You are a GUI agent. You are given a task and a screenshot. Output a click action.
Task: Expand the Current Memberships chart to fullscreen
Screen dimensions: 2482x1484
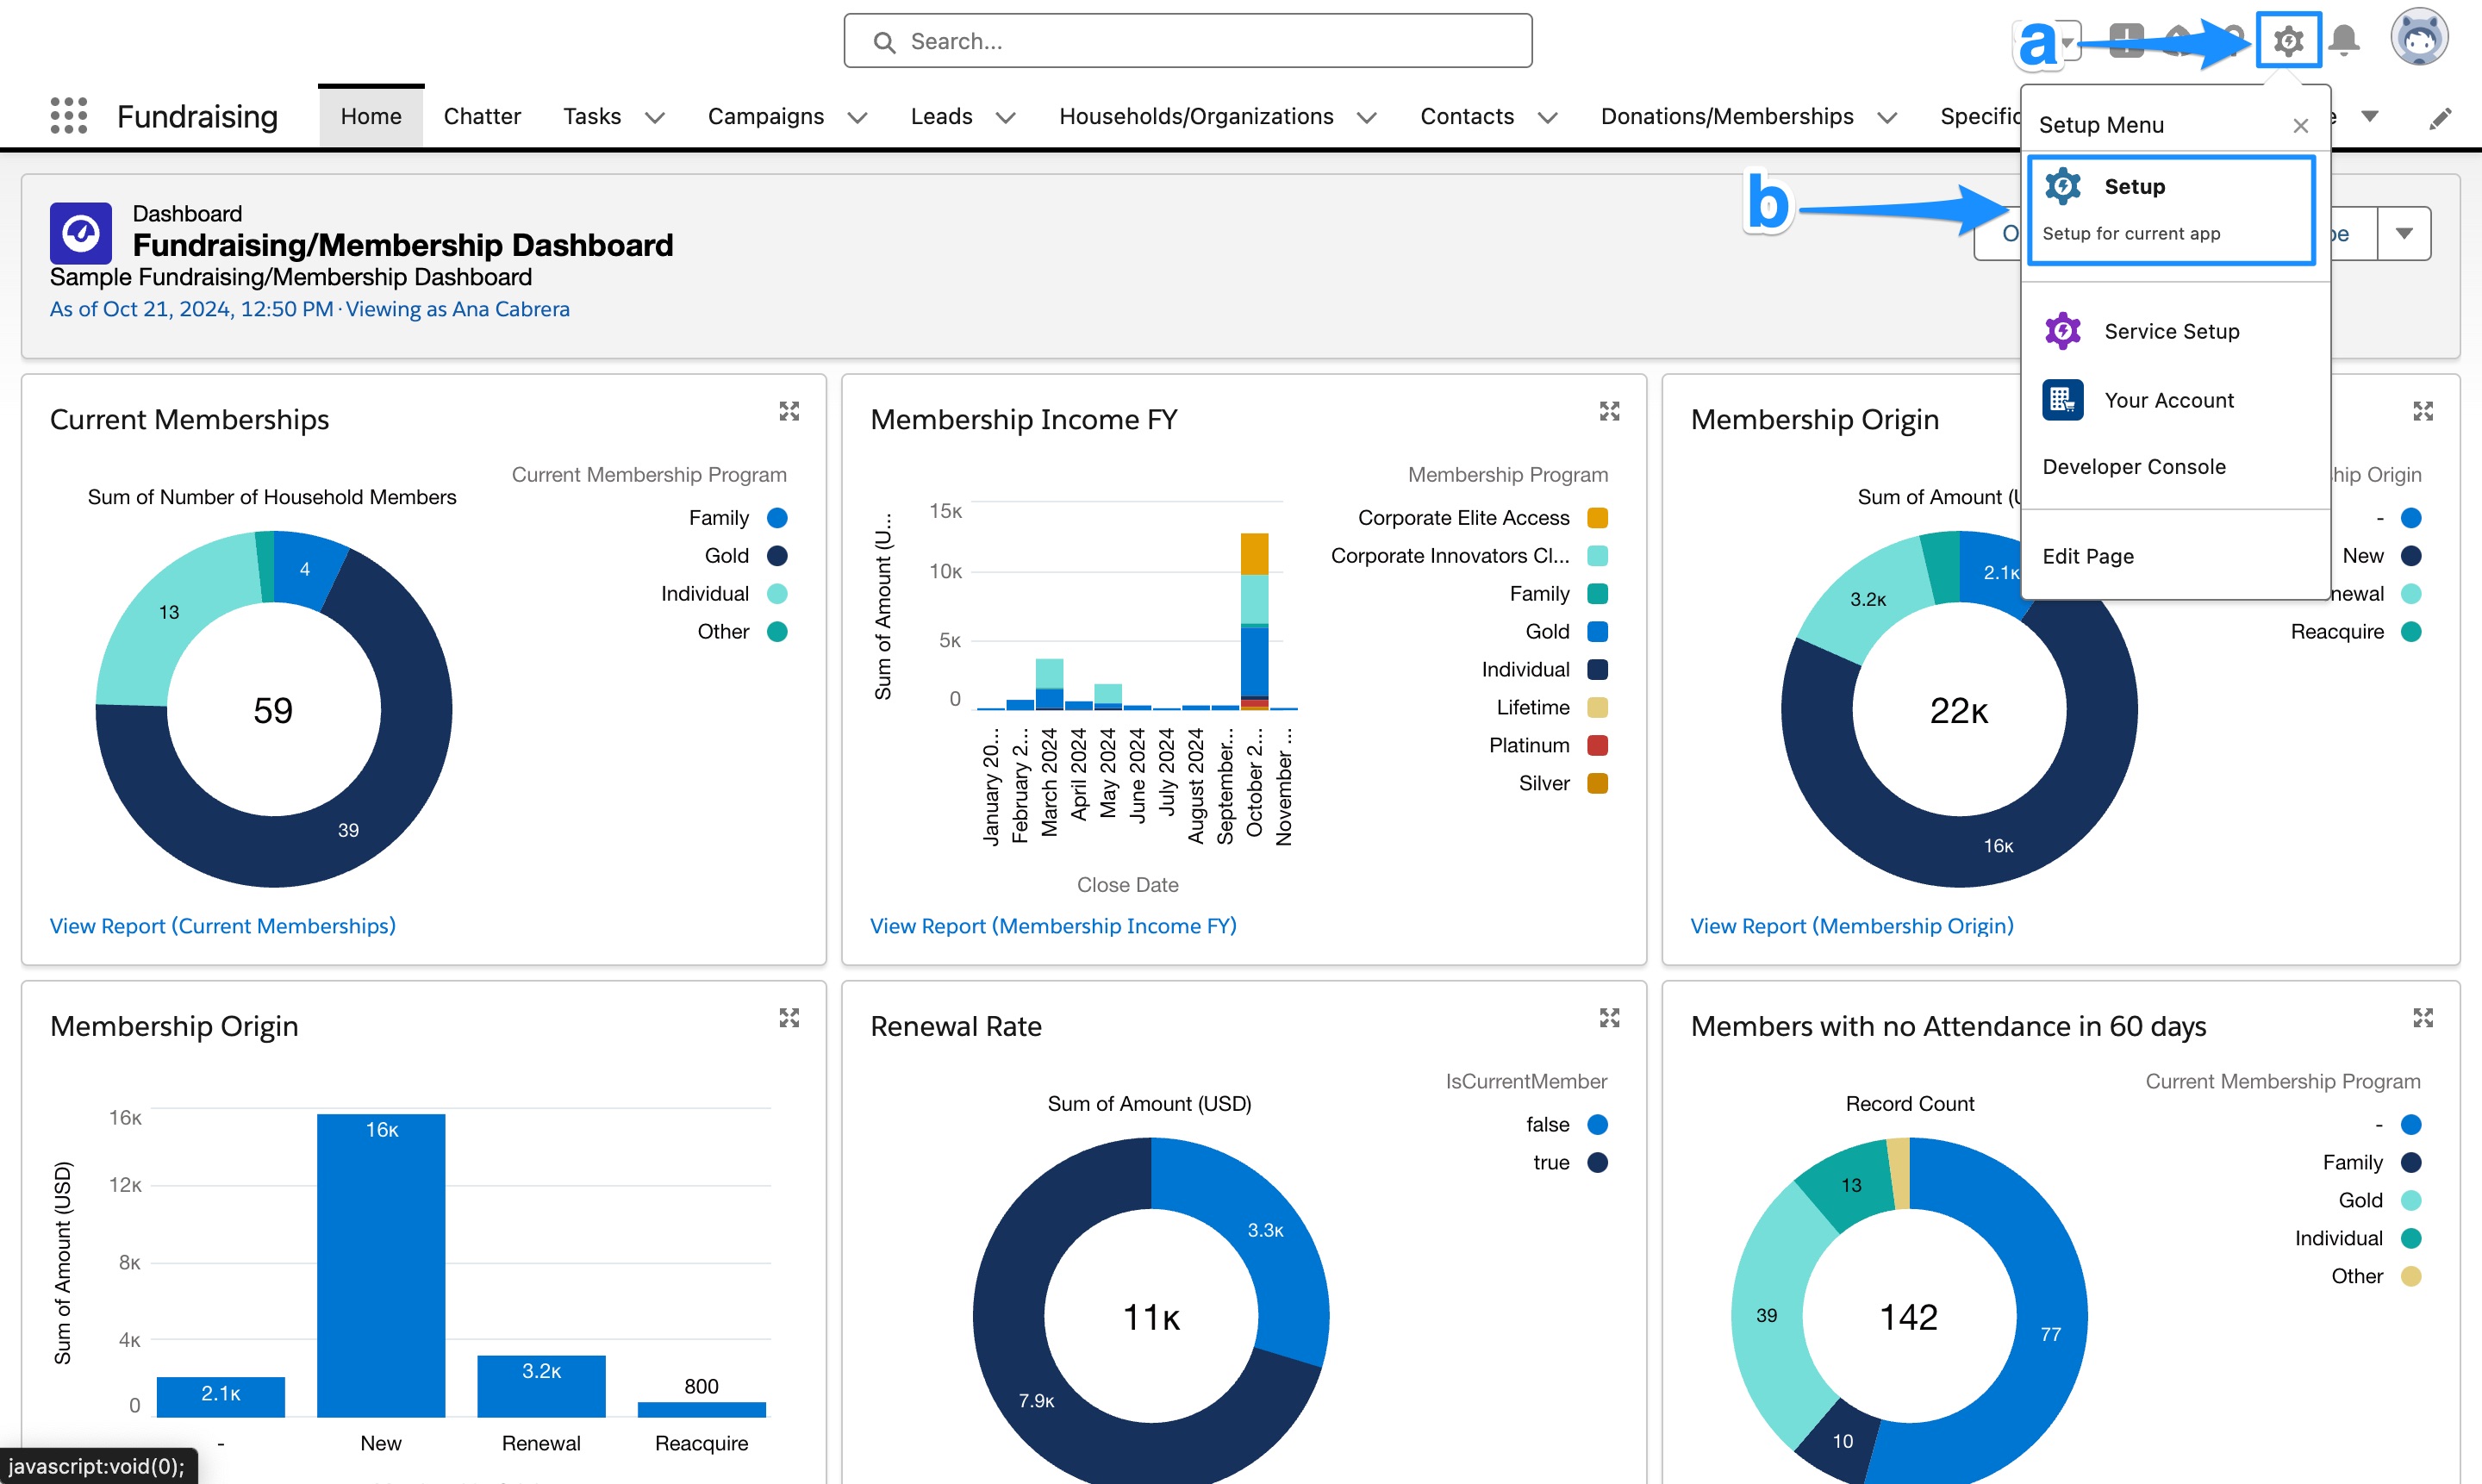point(790,410)
